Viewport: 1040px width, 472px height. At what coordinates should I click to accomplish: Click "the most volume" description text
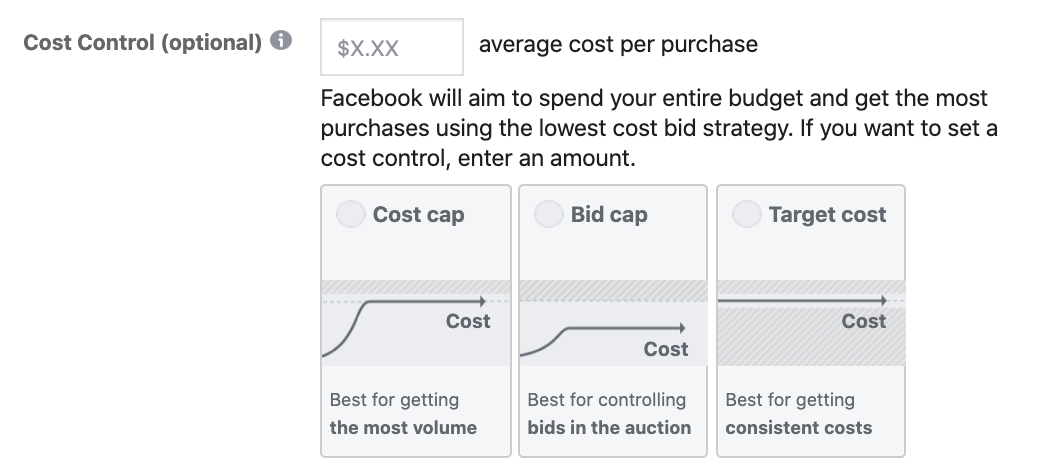pos(403,428)
